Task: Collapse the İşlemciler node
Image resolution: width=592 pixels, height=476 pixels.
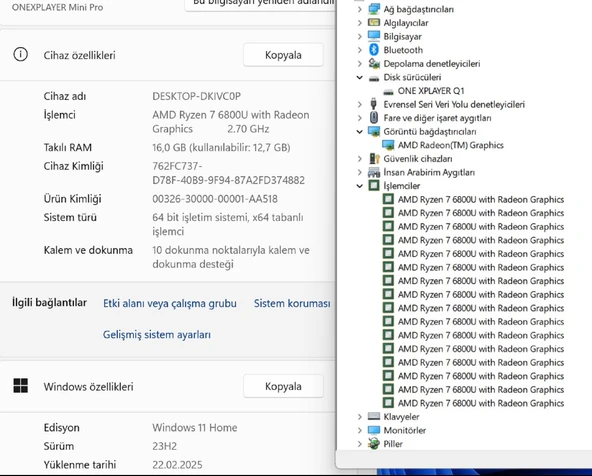Action: (360, 186)
